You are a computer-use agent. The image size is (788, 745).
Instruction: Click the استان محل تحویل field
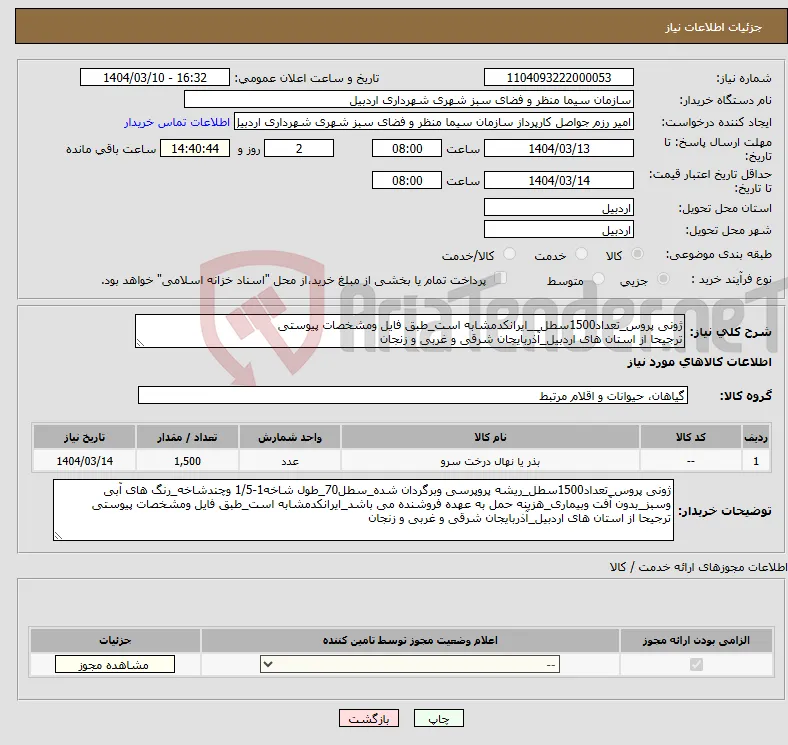(x=558, y=208)
